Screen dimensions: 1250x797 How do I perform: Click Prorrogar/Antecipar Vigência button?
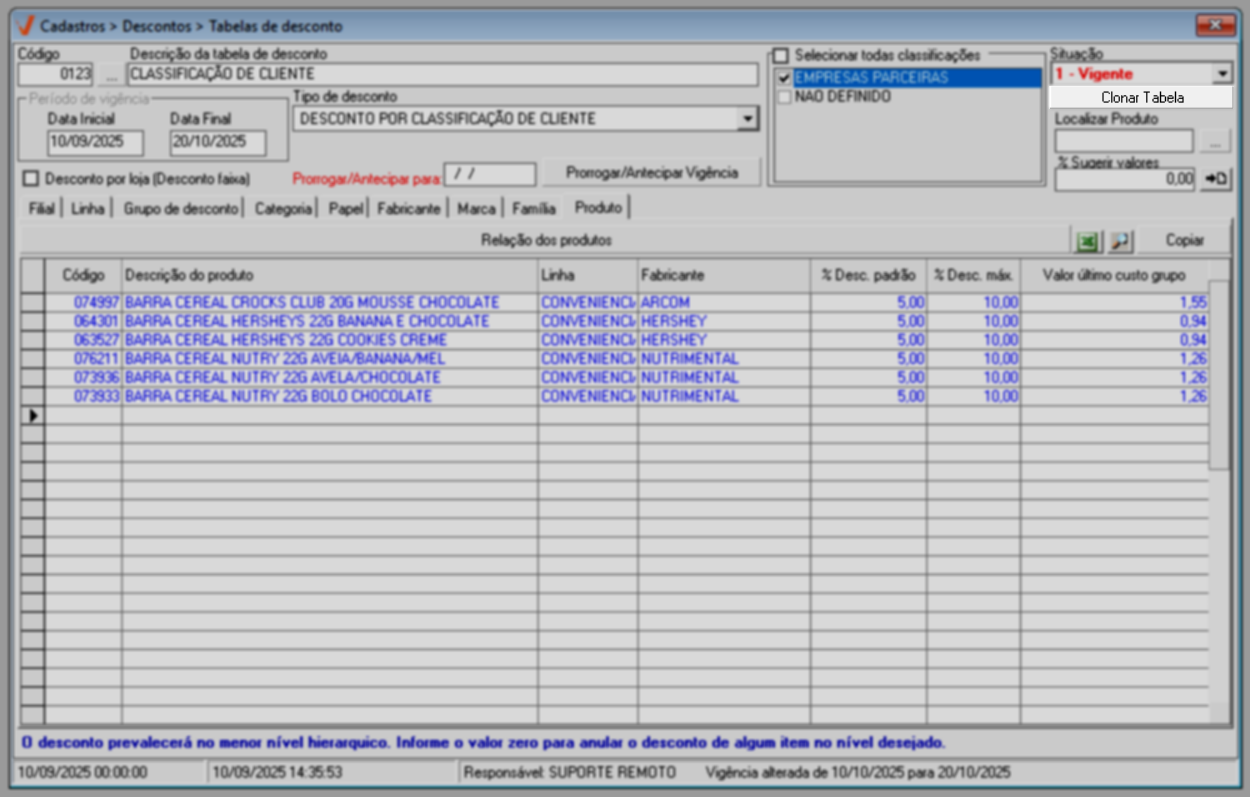coord(652,173)
